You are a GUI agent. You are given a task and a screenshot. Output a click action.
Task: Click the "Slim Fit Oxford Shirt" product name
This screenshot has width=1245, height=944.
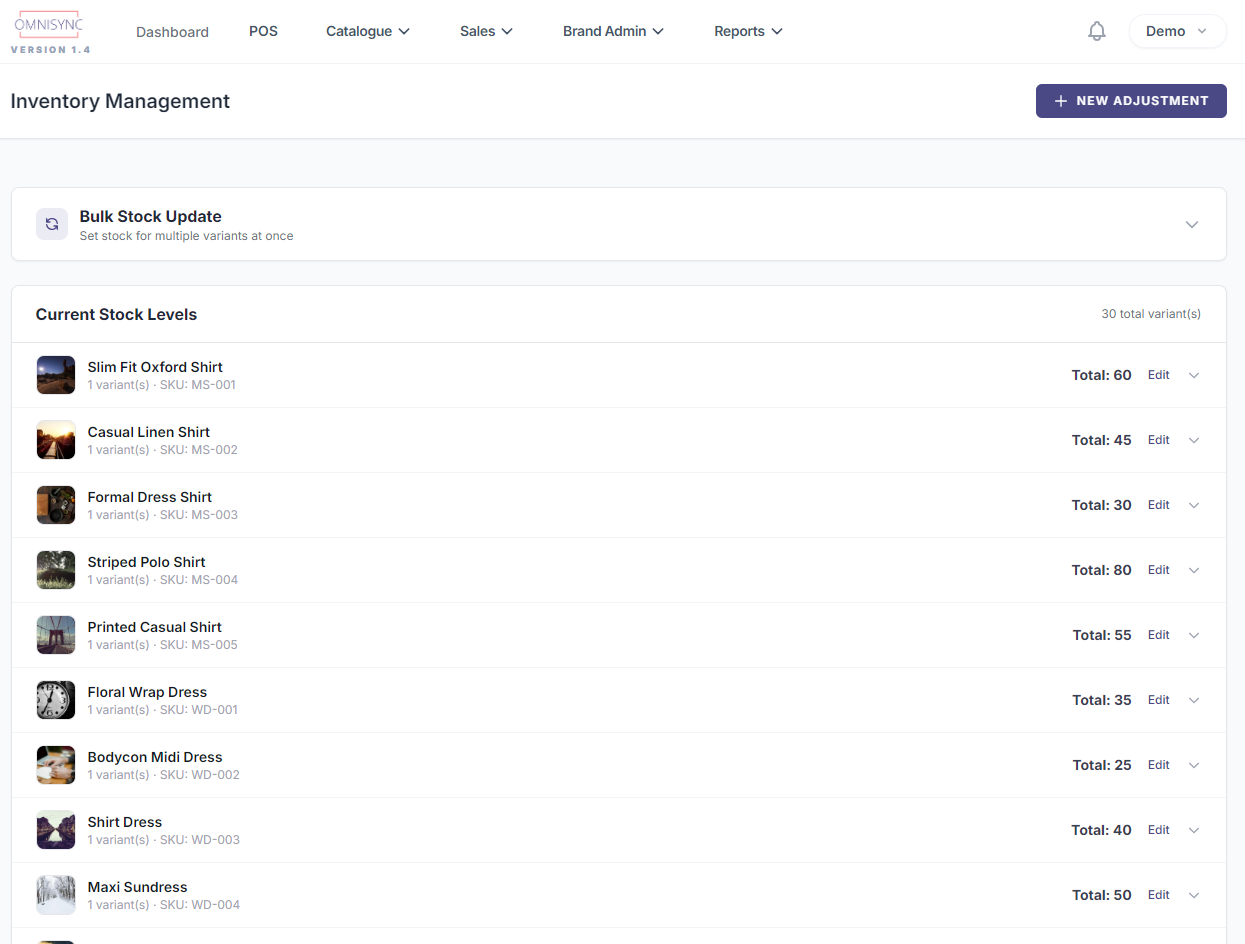point(155,367)
